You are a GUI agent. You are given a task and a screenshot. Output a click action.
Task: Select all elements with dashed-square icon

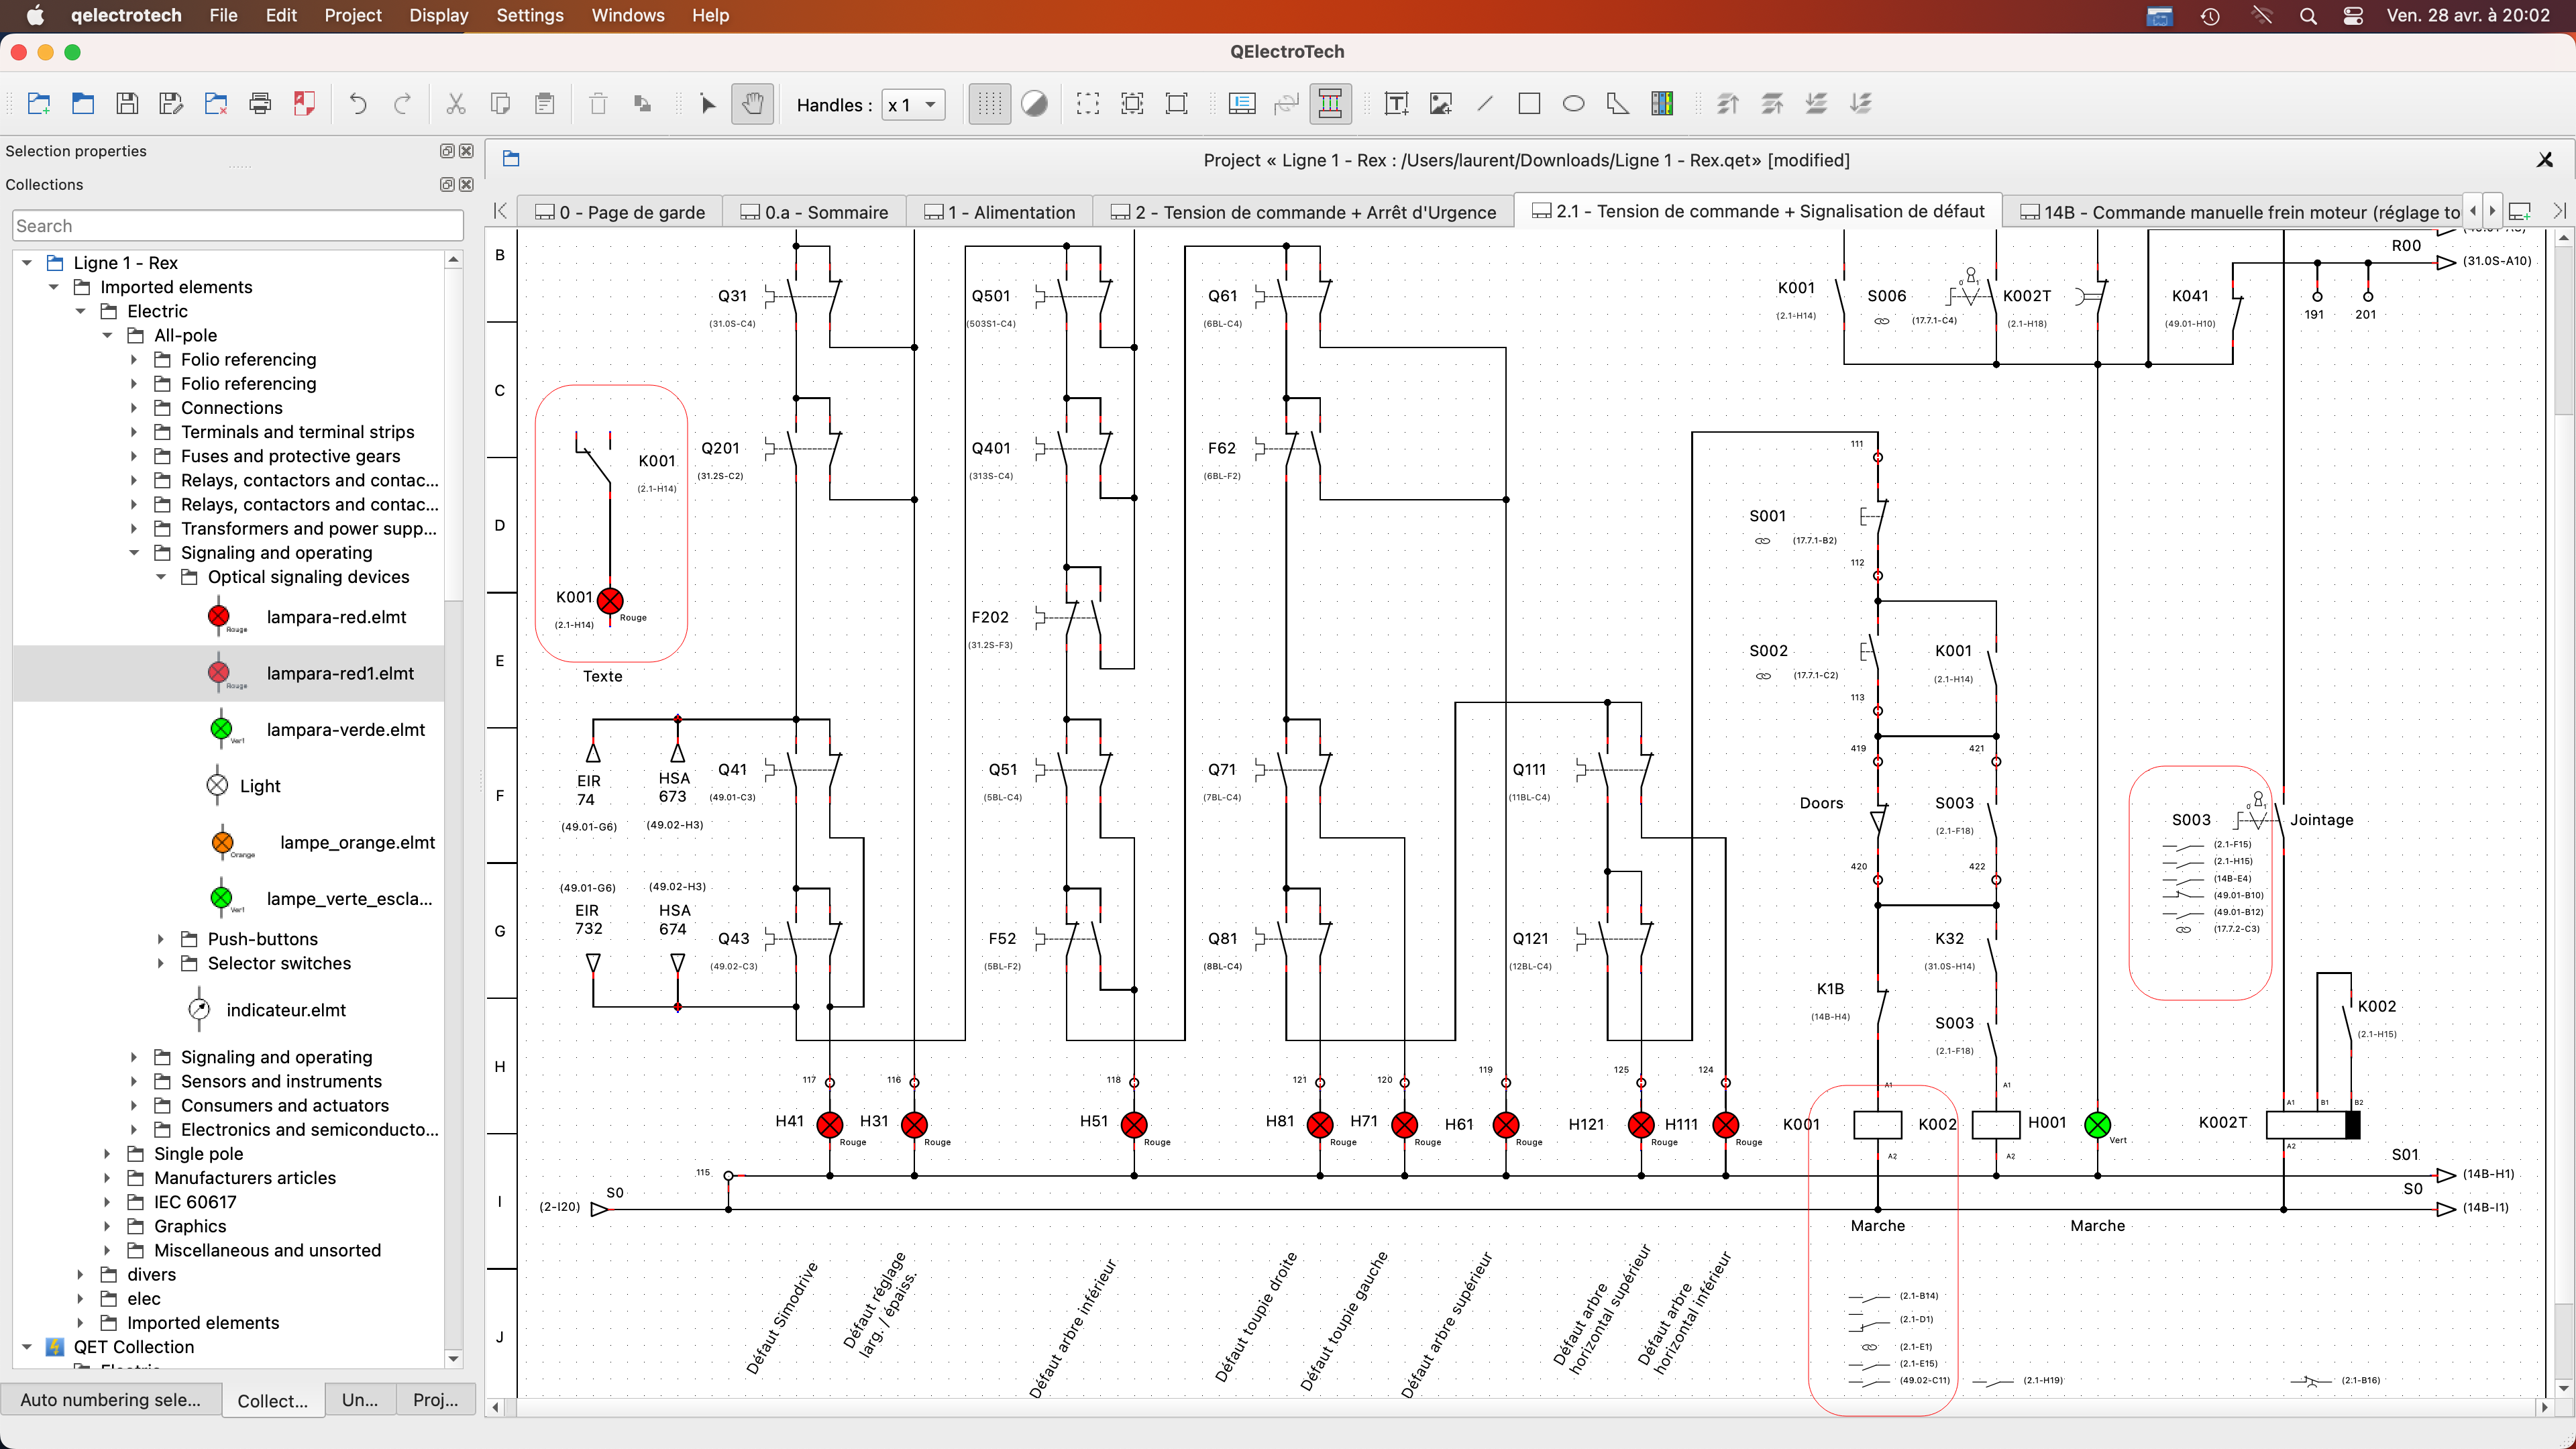coord(1088,104)
